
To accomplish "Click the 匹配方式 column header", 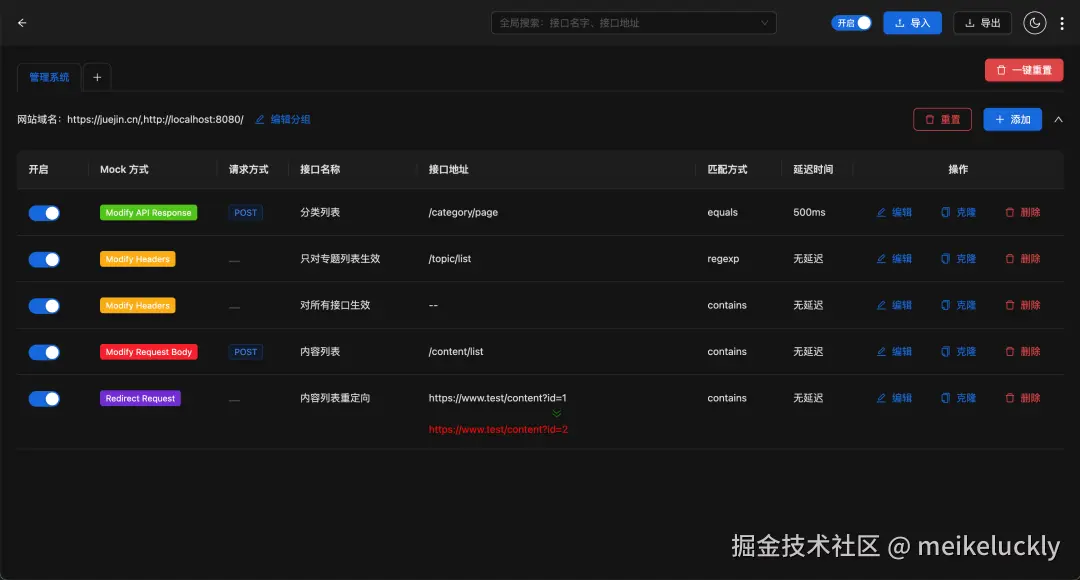I will (x=727, y=169).
